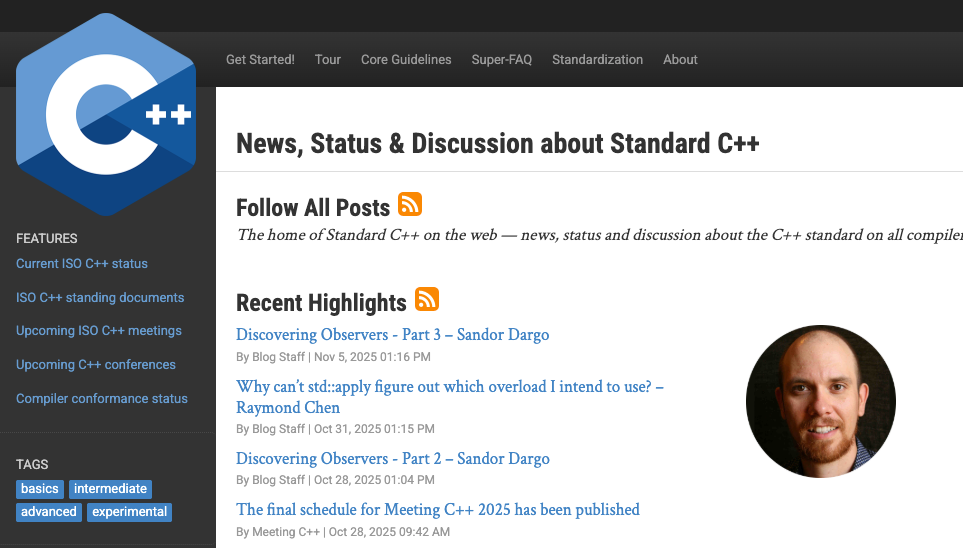This screenshot has width=963, height=548.
Task: View Upcoming ISO C++ meetings
Action: pos(99,331)
